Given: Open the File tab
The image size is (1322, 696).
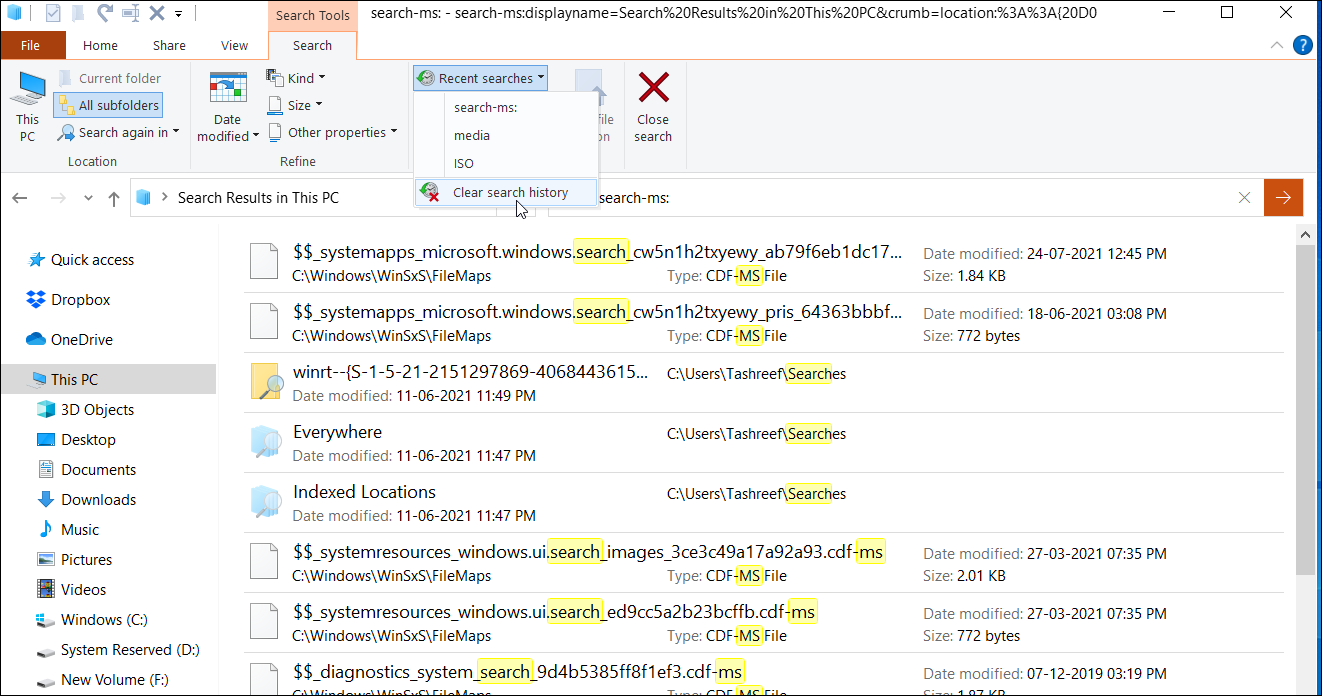Looking at the screenshot, I should tap(30, 45).
